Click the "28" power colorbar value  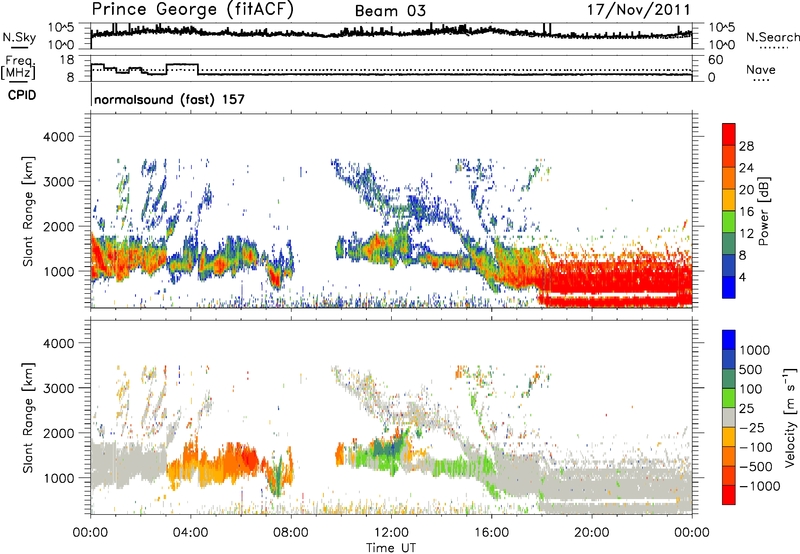746,146
